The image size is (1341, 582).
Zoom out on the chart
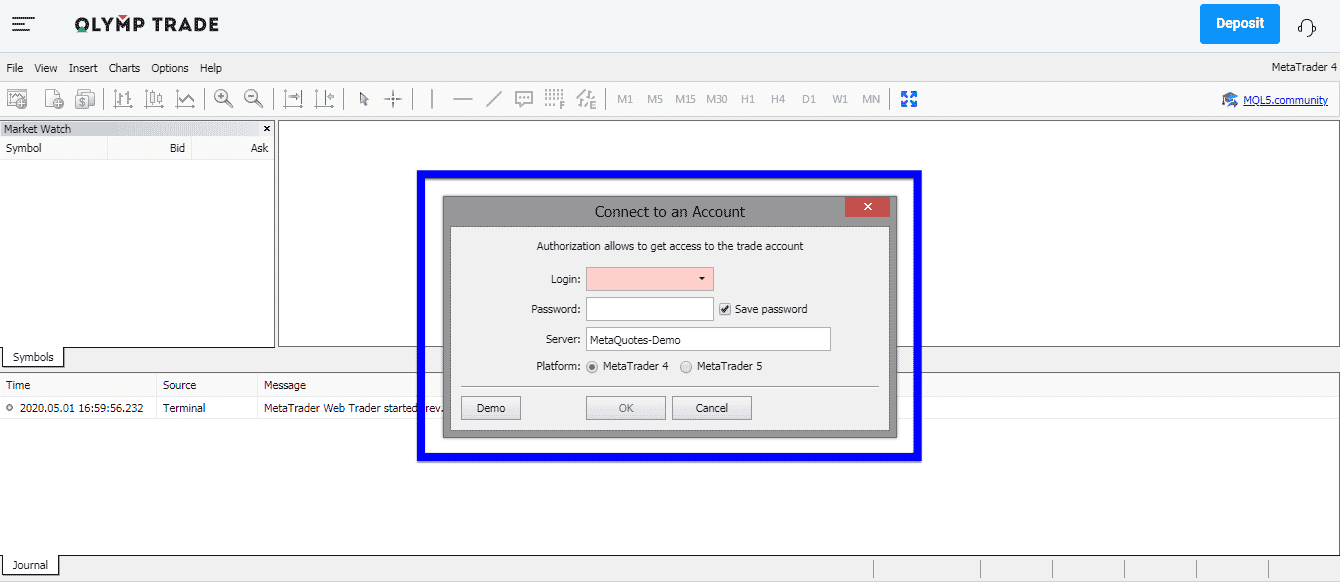[253, 98]
